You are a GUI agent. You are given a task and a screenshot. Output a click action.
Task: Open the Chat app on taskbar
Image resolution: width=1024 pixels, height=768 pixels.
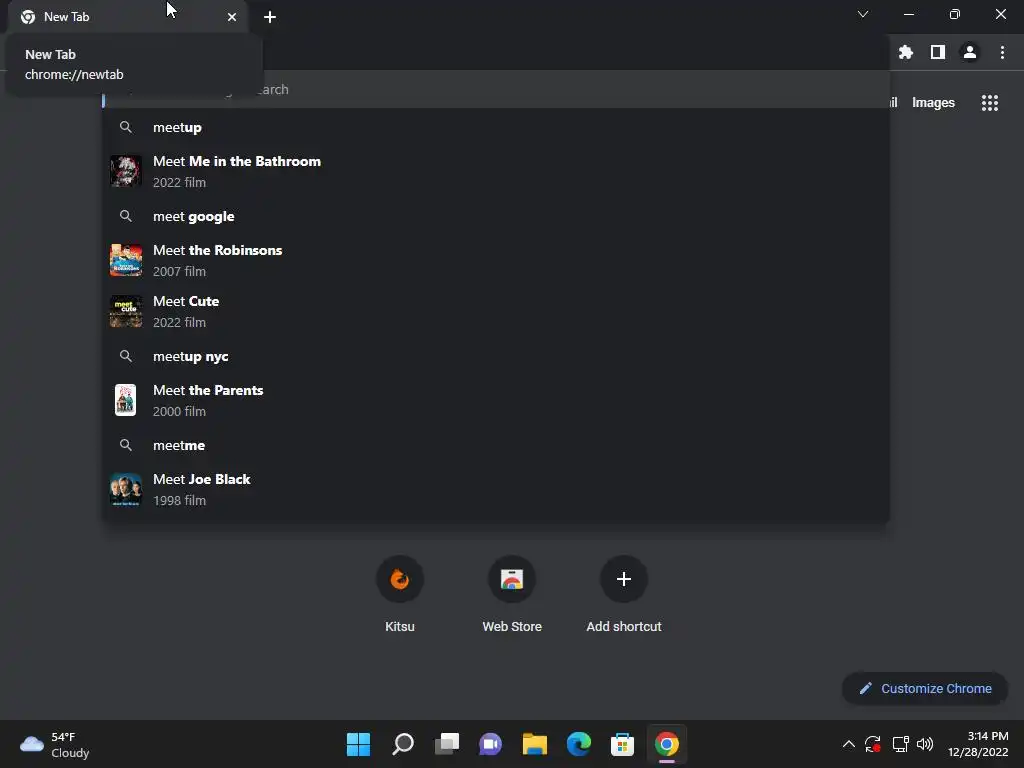click(x=490, y=744)
